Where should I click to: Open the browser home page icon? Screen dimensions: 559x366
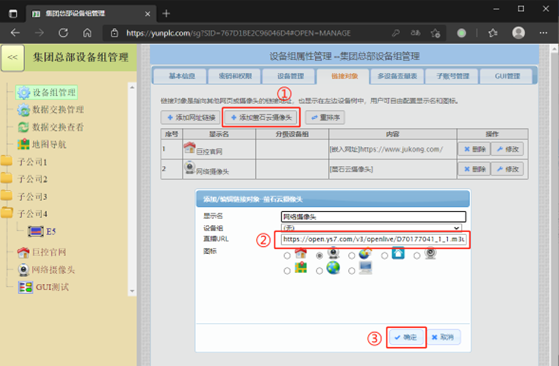(87, 33)
